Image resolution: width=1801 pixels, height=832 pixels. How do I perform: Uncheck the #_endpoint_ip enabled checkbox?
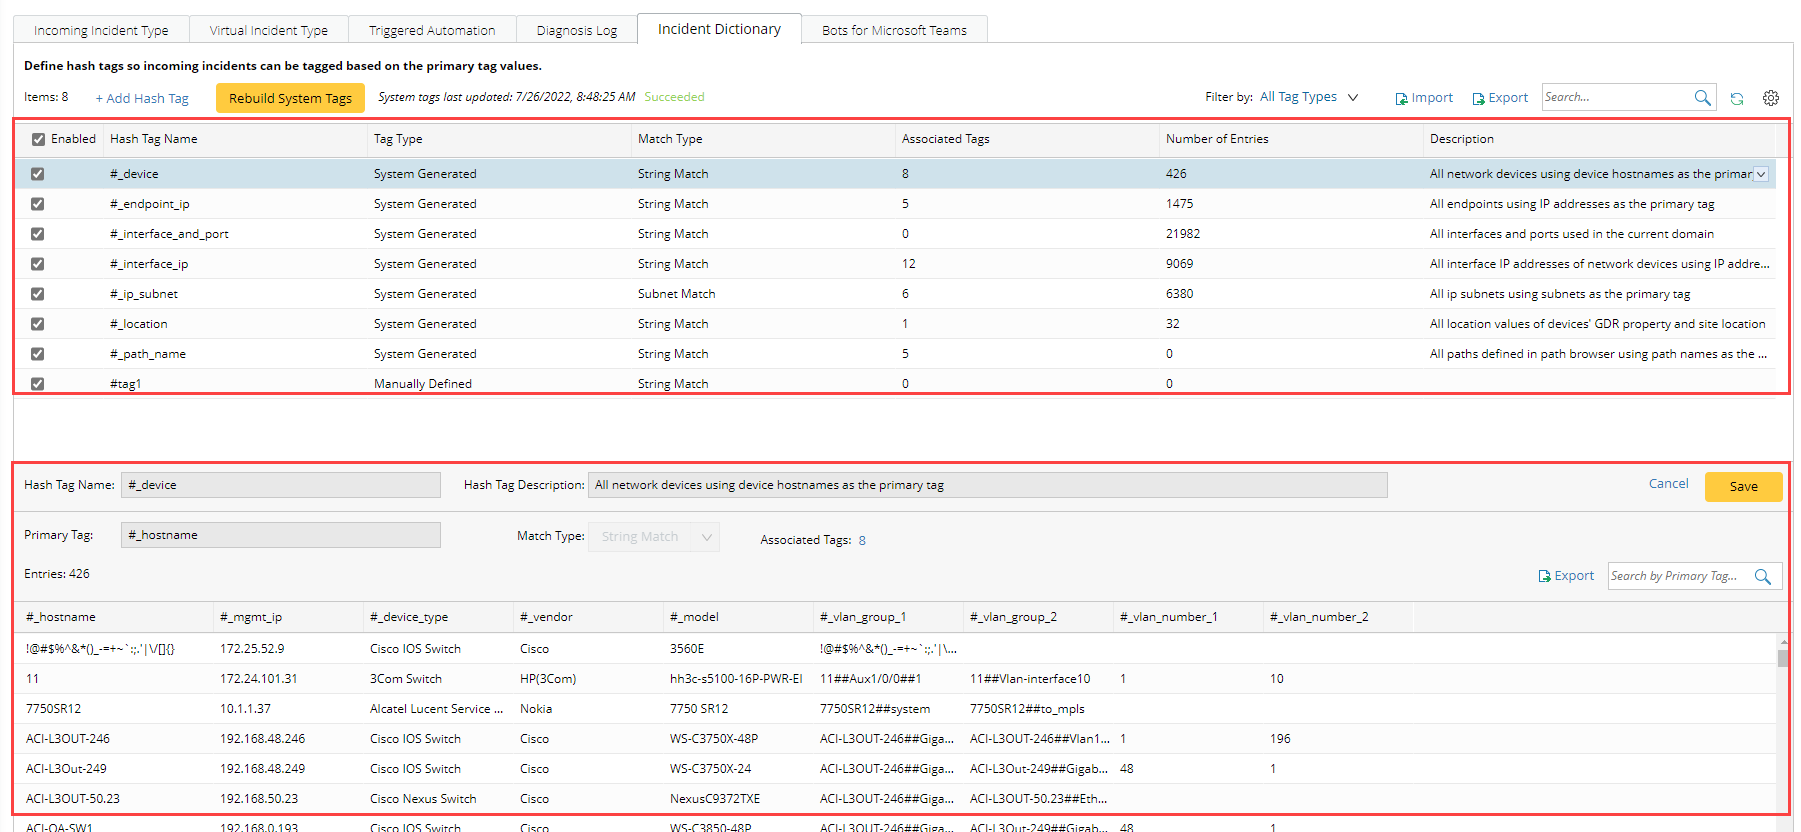pyautogui.click(x=38, y=204)
